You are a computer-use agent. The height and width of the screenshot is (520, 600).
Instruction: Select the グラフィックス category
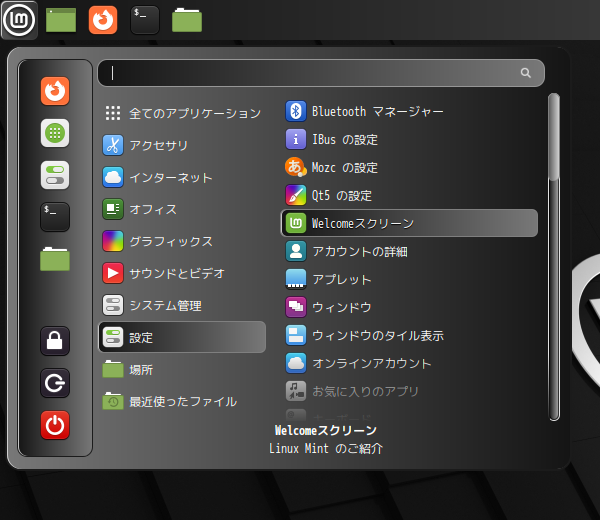[x=182, y=241]
